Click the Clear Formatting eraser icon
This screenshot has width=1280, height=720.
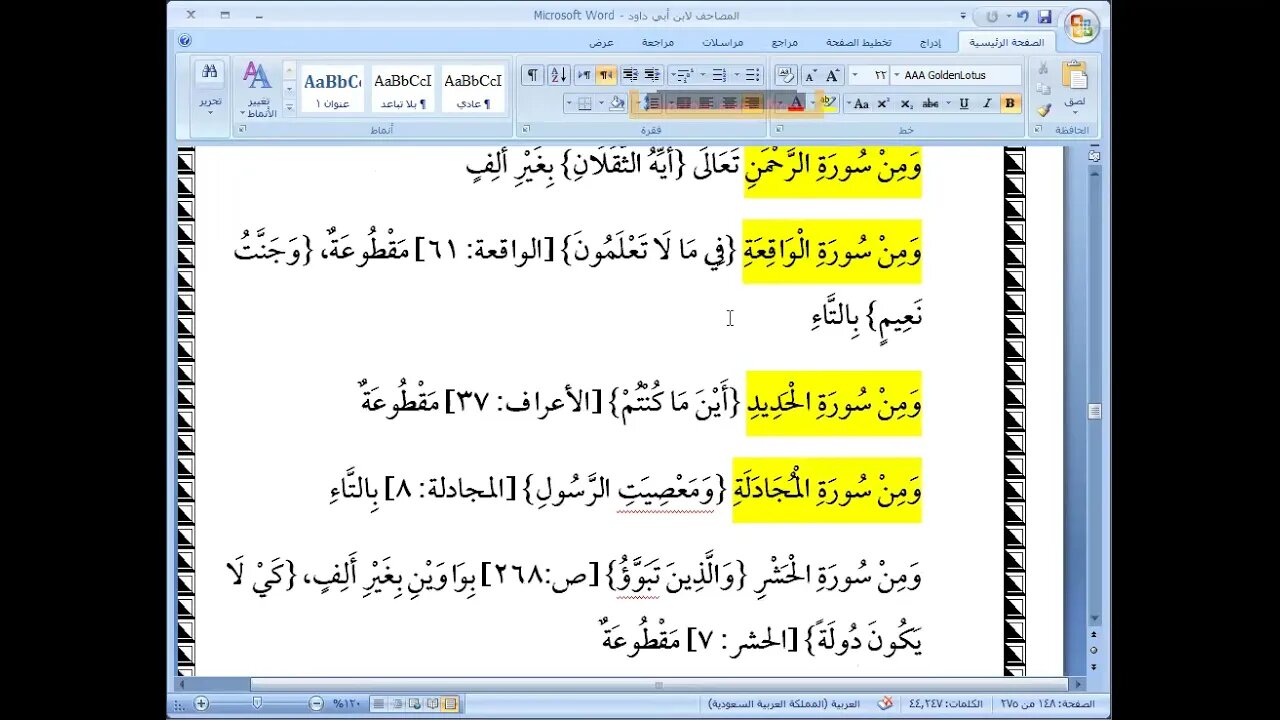(787, 75)
